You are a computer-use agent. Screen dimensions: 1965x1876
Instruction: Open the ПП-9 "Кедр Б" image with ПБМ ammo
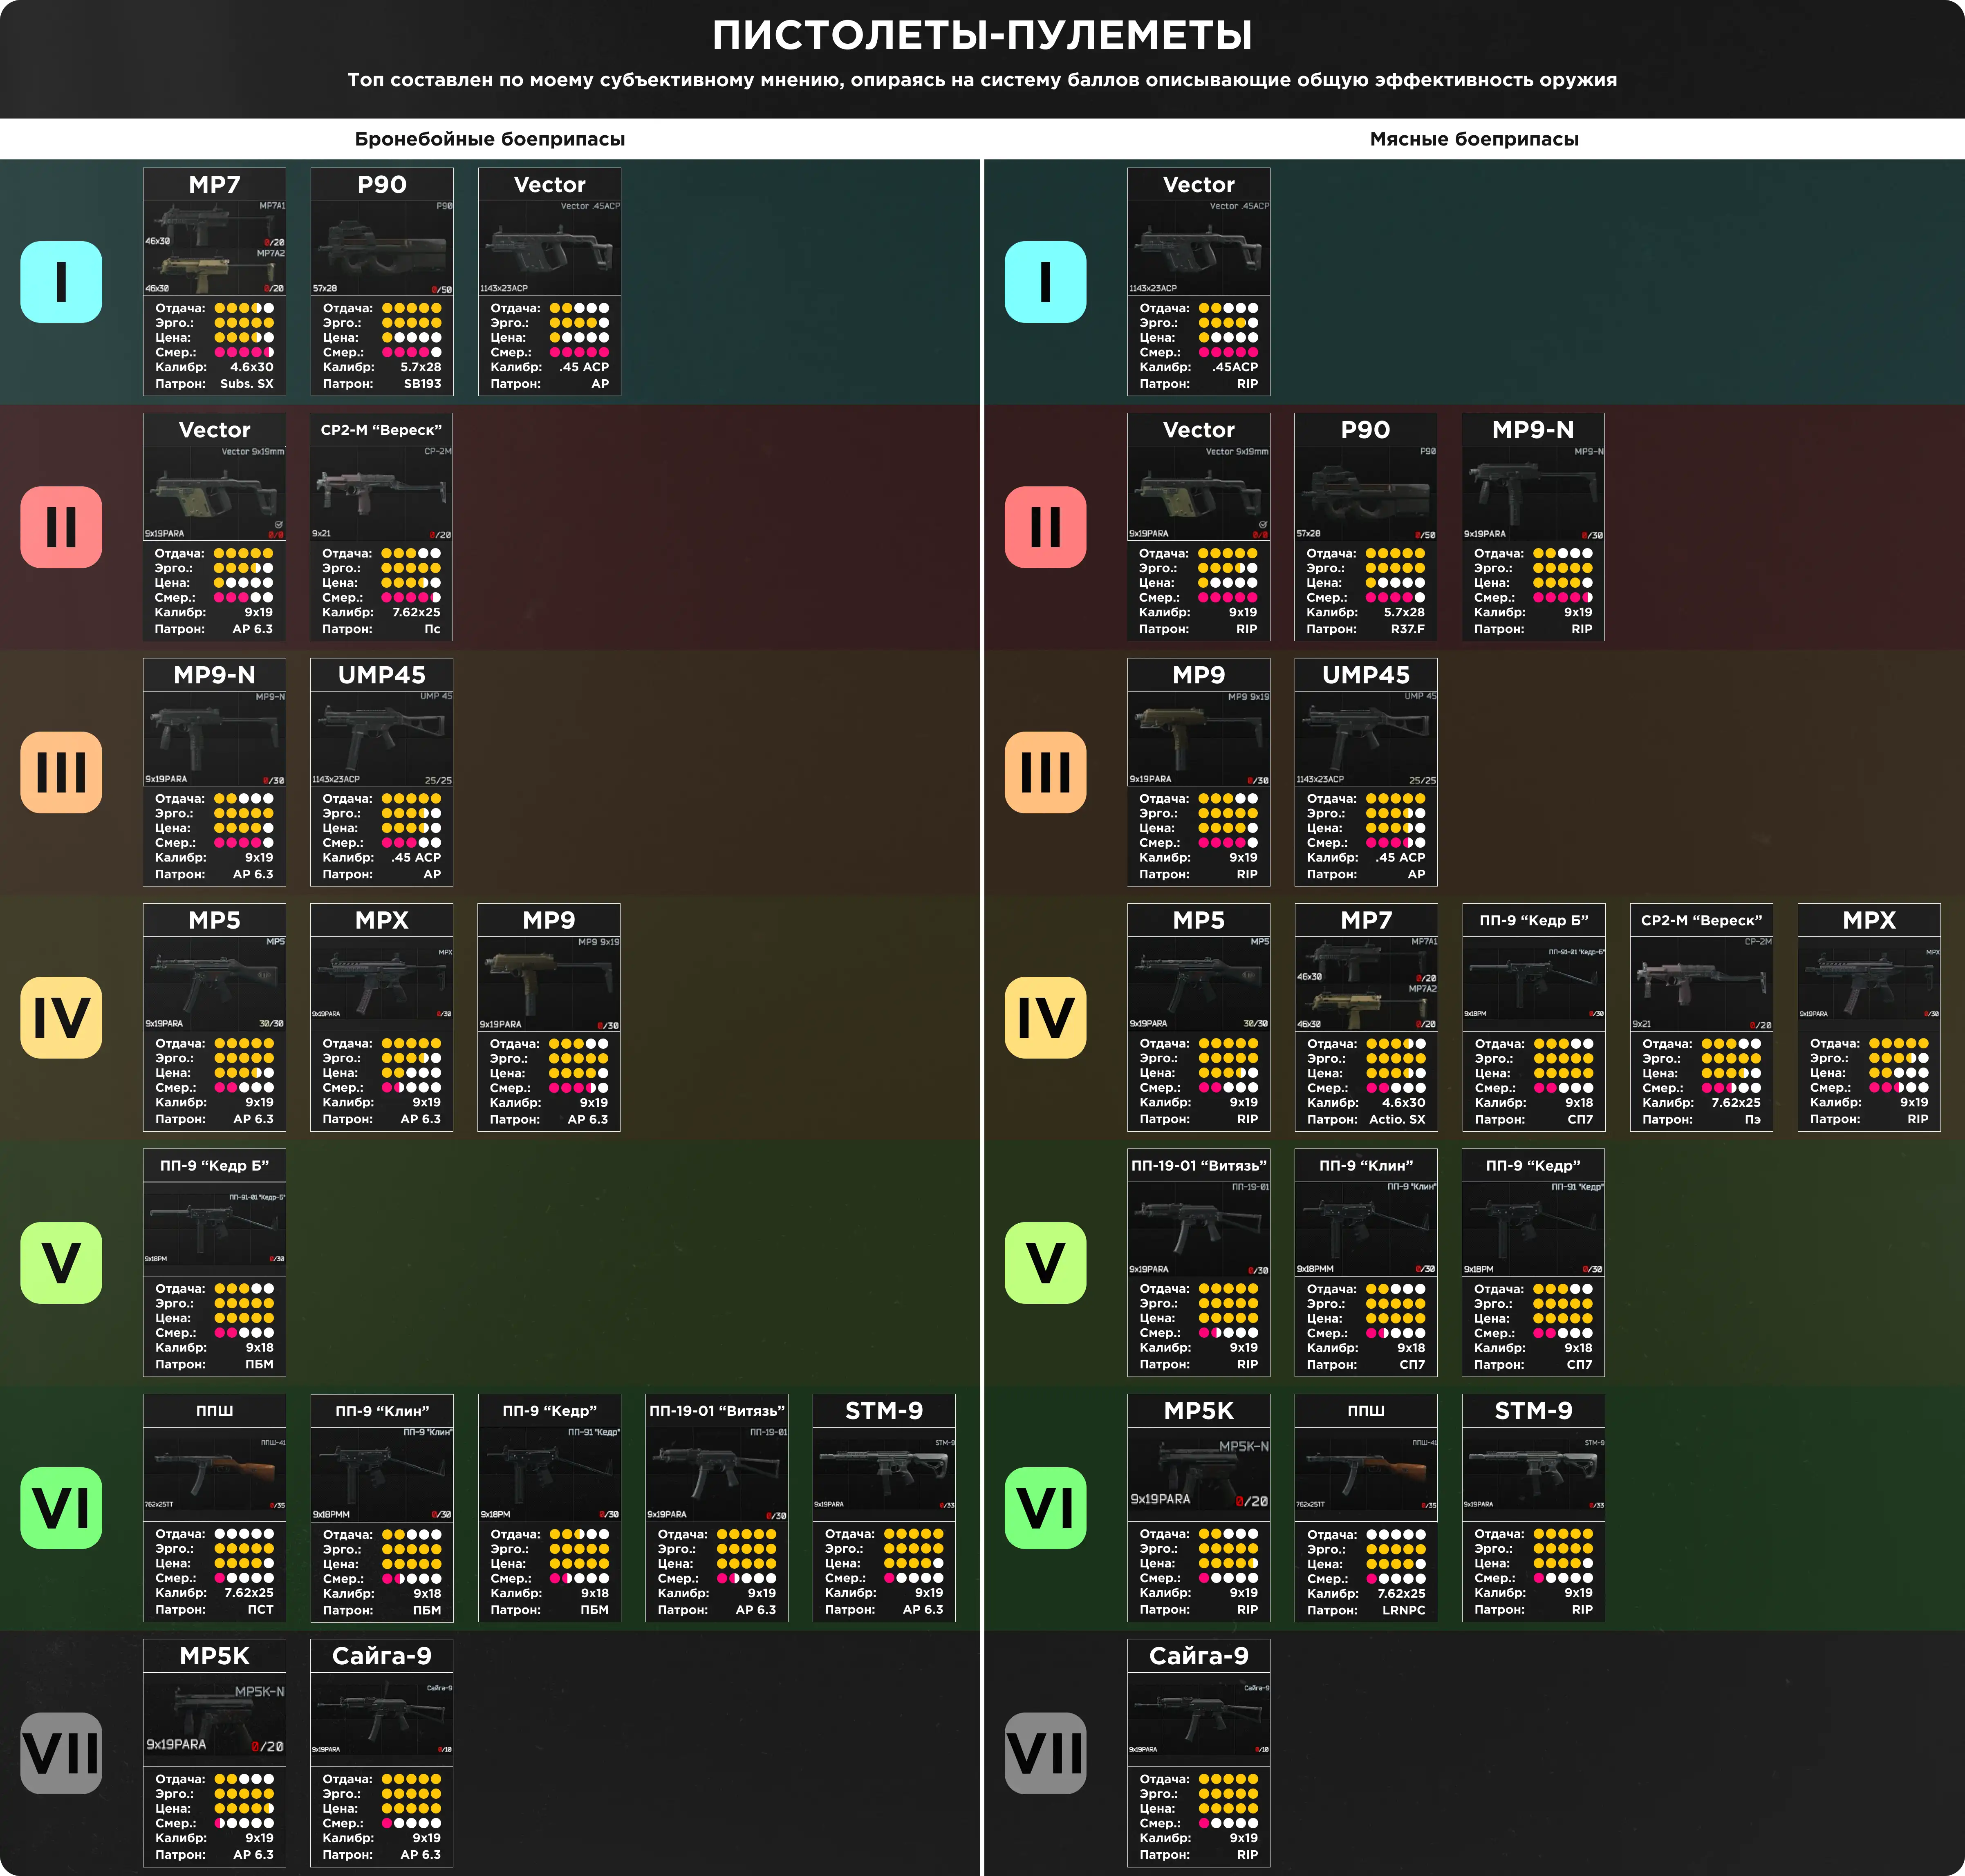(x=214, y=1229)
